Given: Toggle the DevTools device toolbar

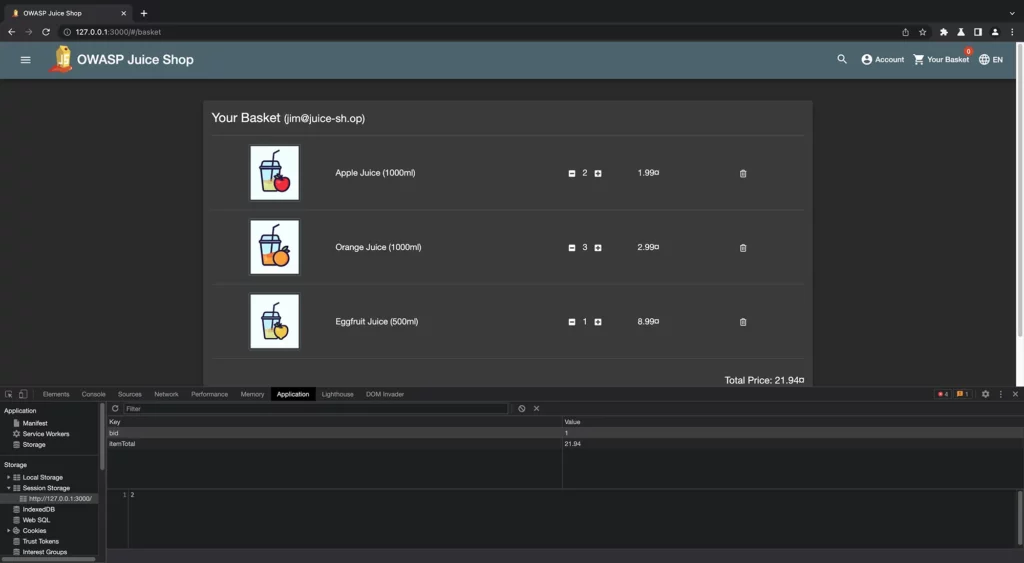Looking at the screenshot, I should 23,394.
